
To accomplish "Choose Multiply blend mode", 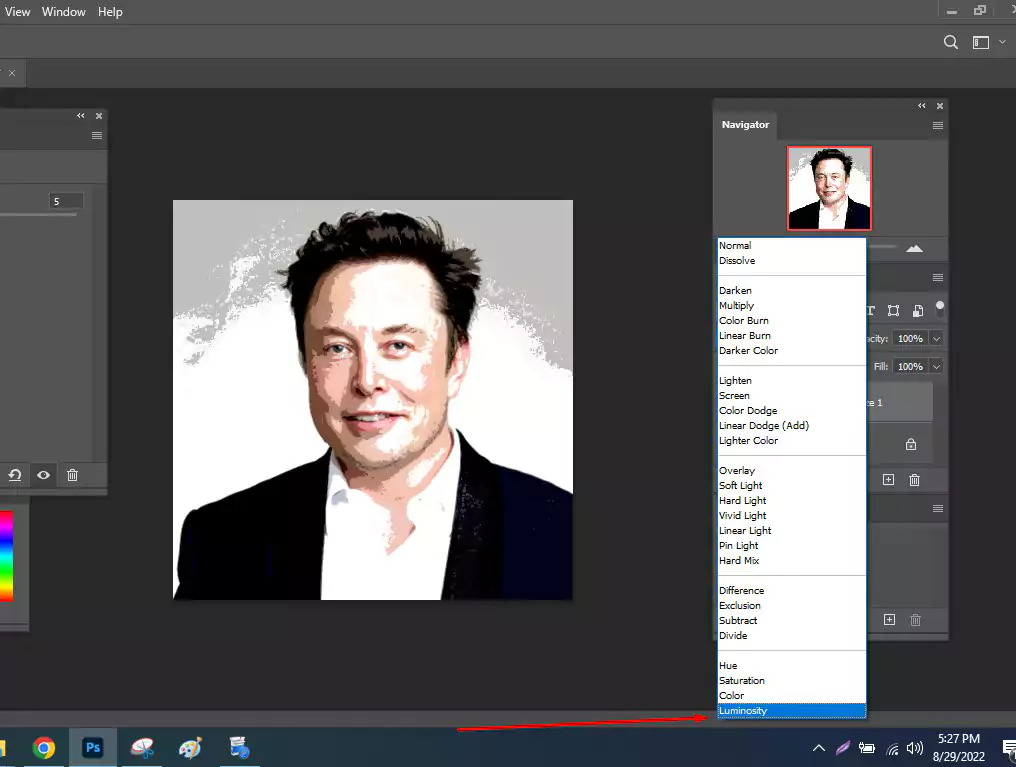I will pos(791,305).
